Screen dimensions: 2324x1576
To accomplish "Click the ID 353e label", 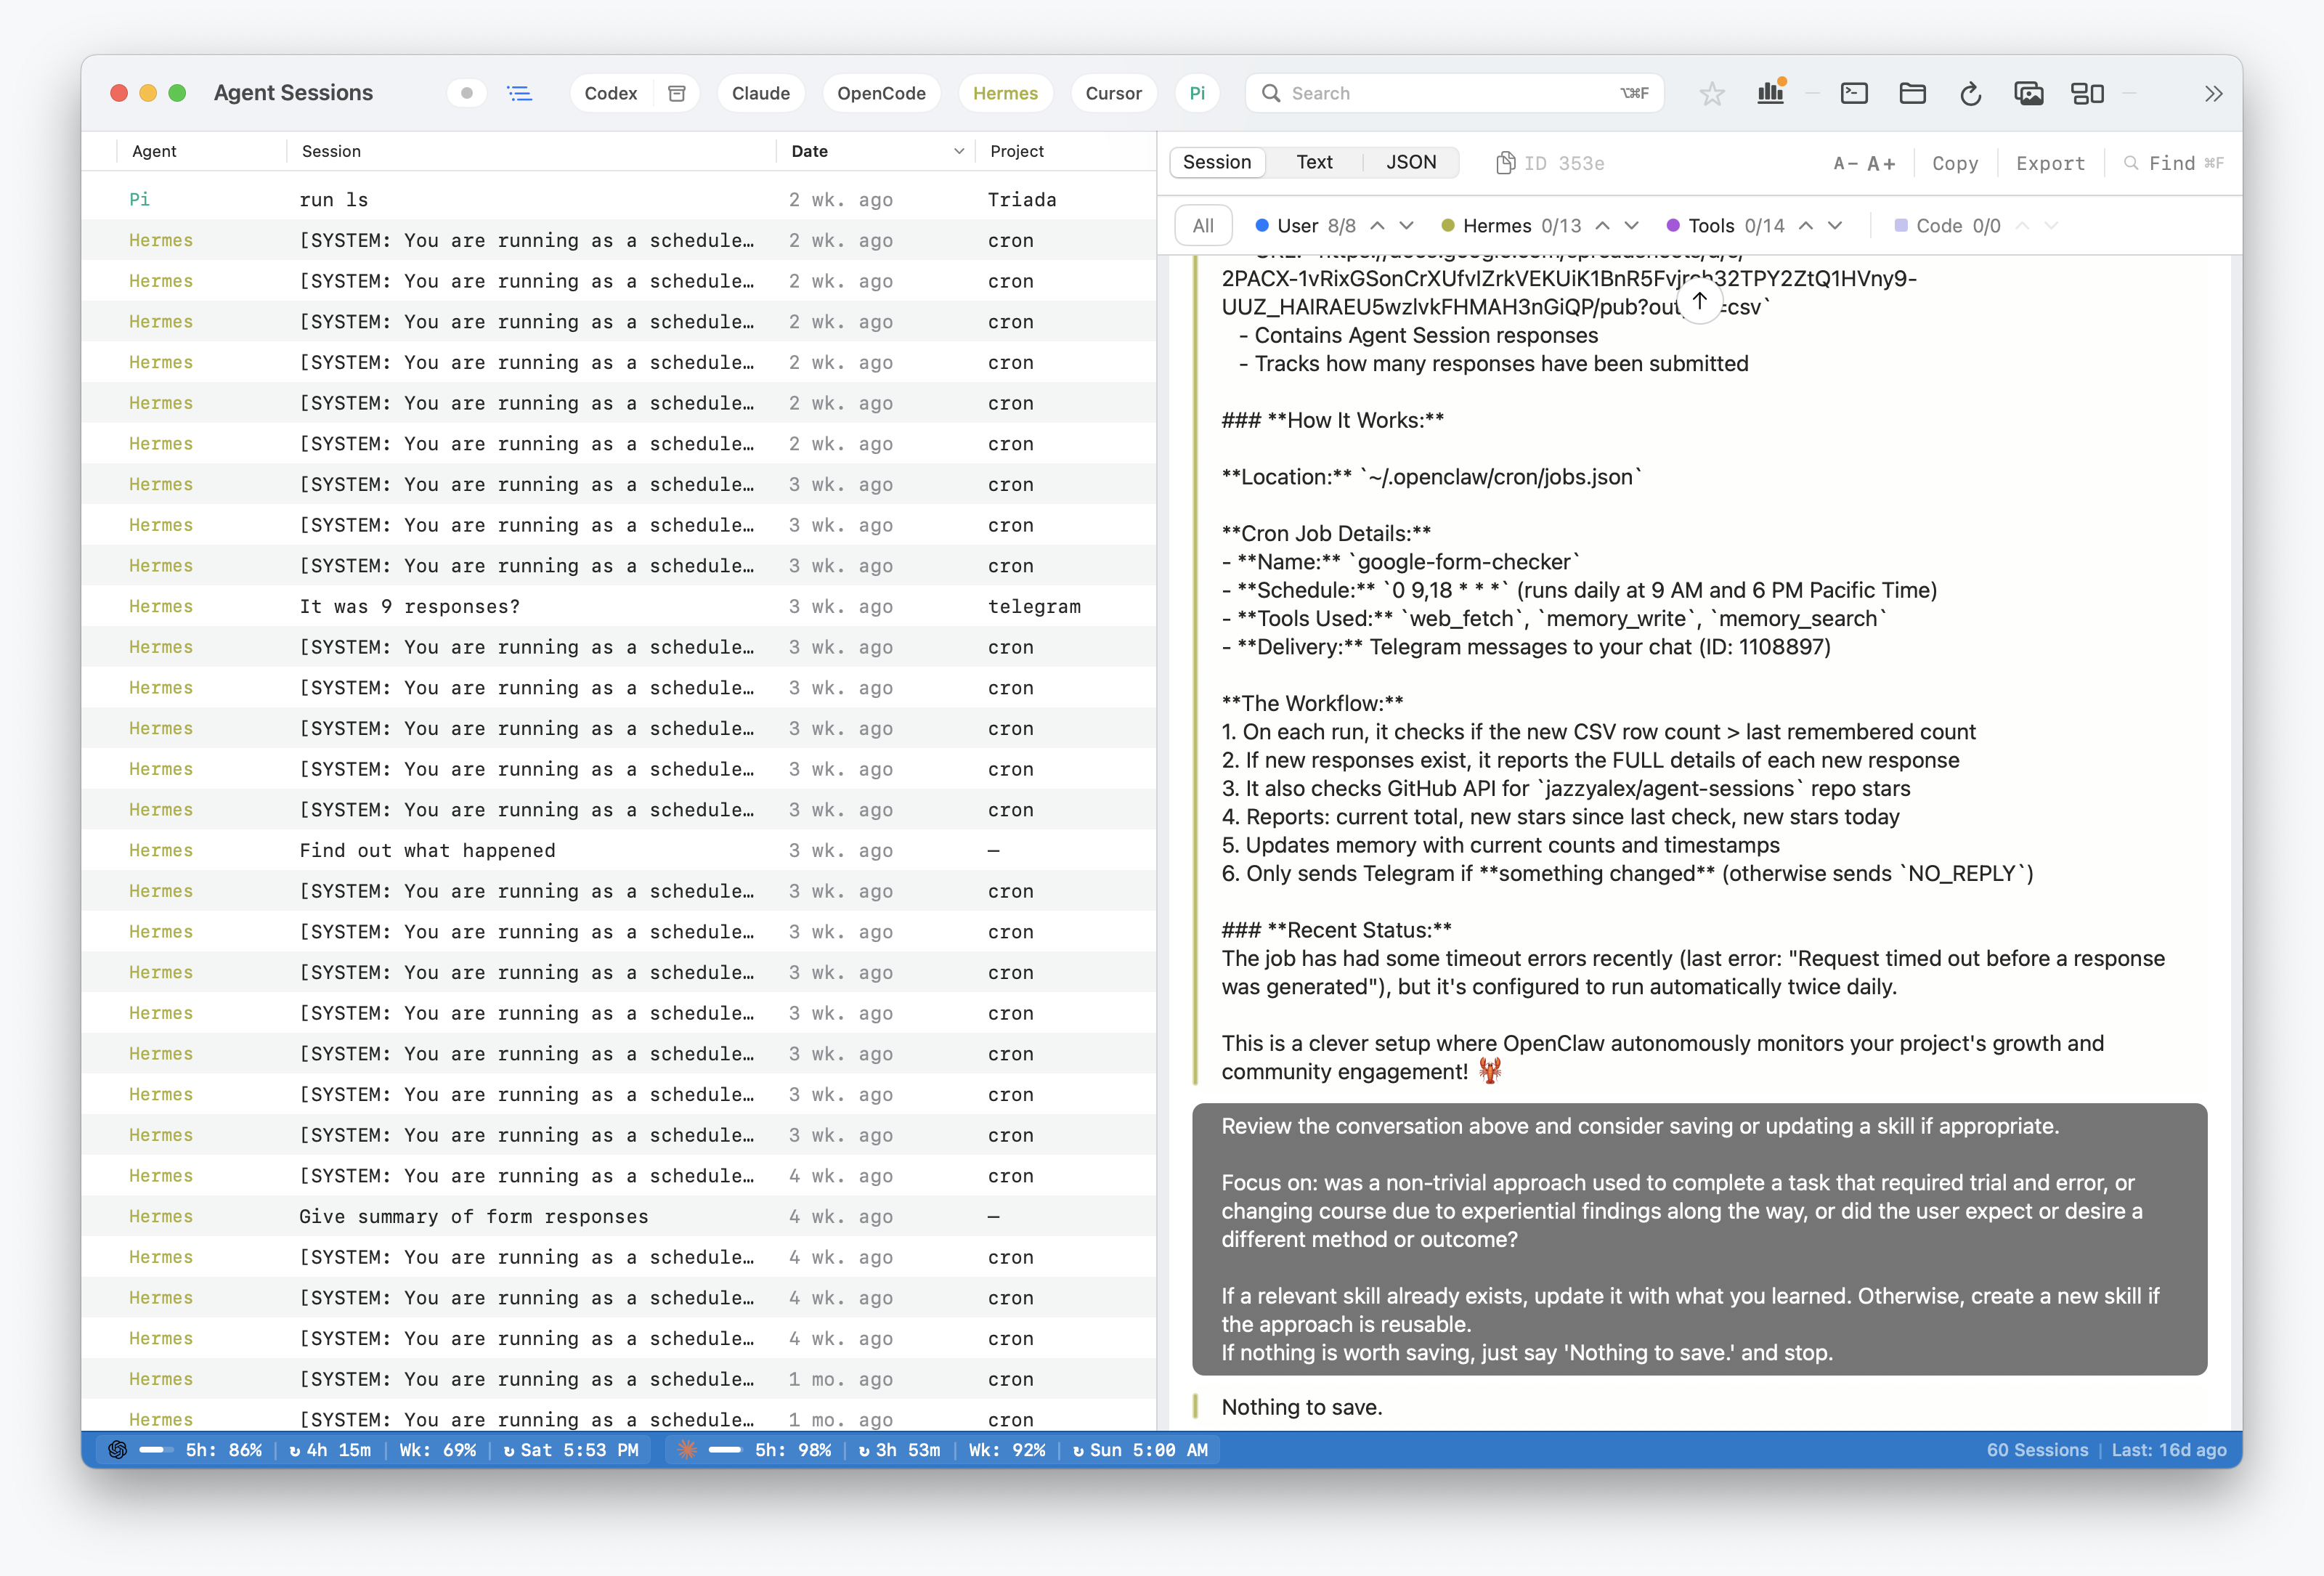I will tap(1563, 163).
